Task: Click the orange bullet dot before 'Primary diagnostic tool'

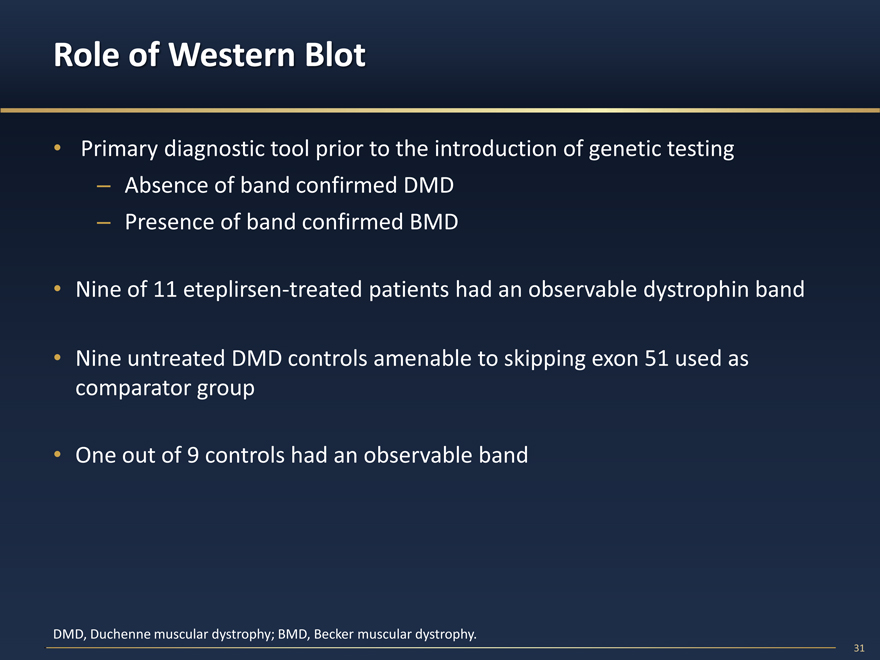Action: click(59, 150)
